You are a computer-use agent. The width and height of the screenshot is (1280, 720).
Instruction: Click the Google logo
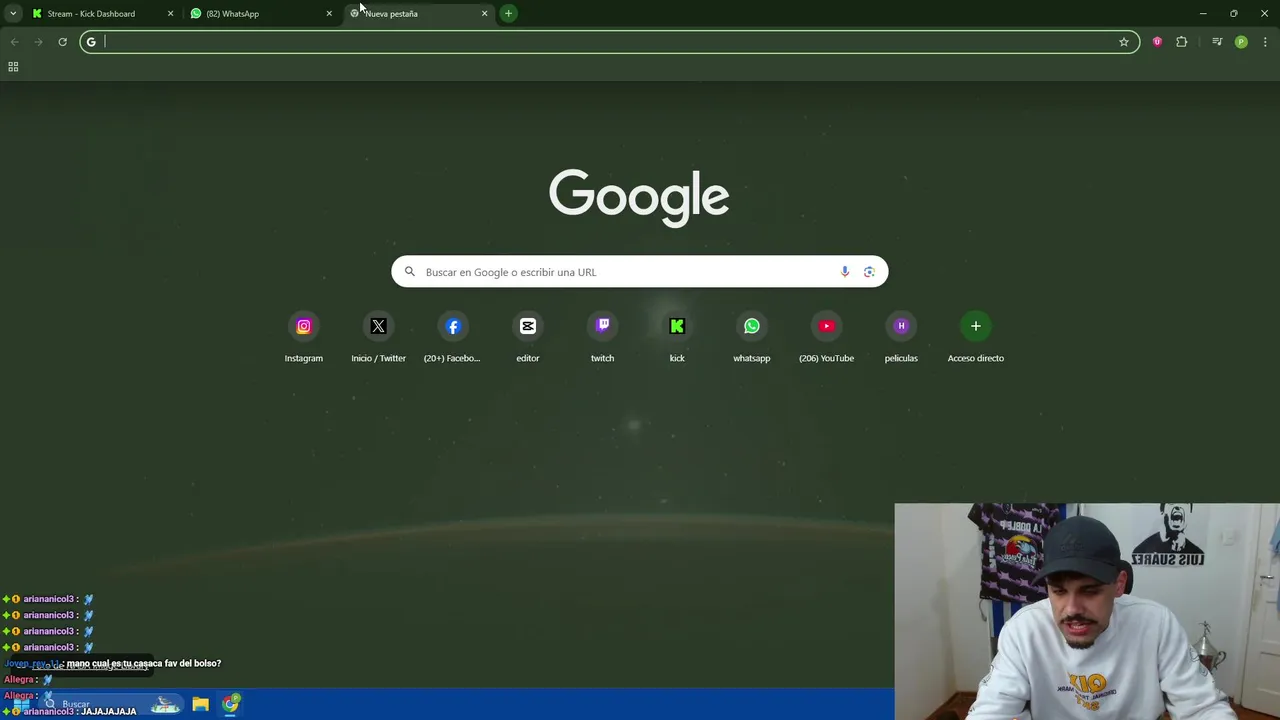[x=639, y=197]
